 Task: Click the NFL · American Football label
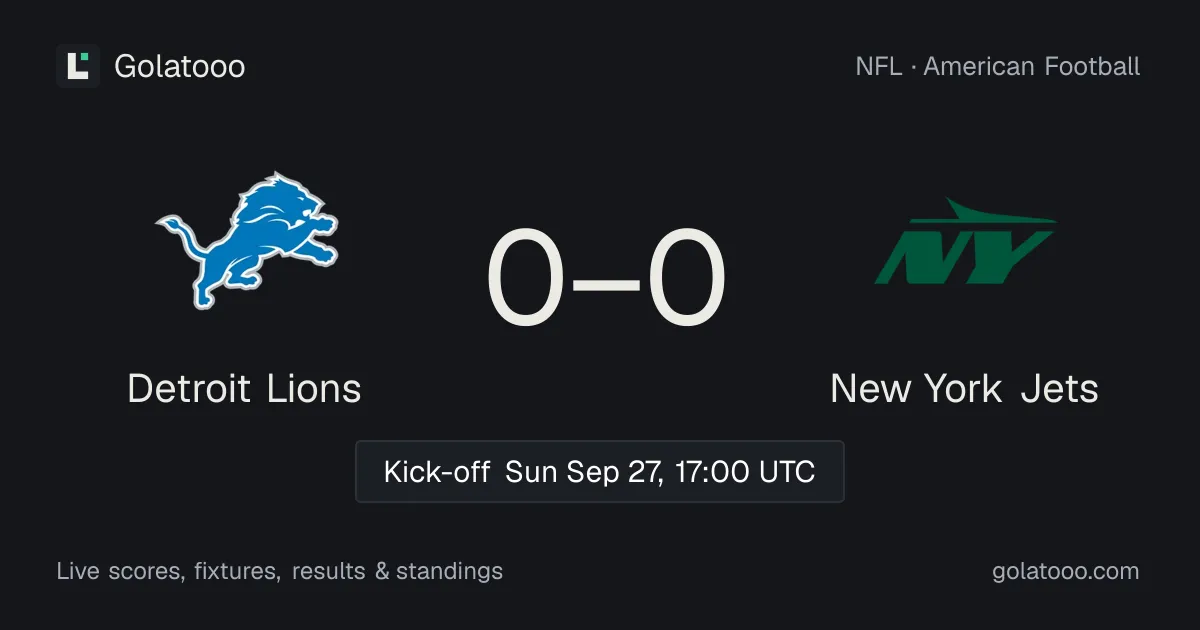[x=998, y=67]
